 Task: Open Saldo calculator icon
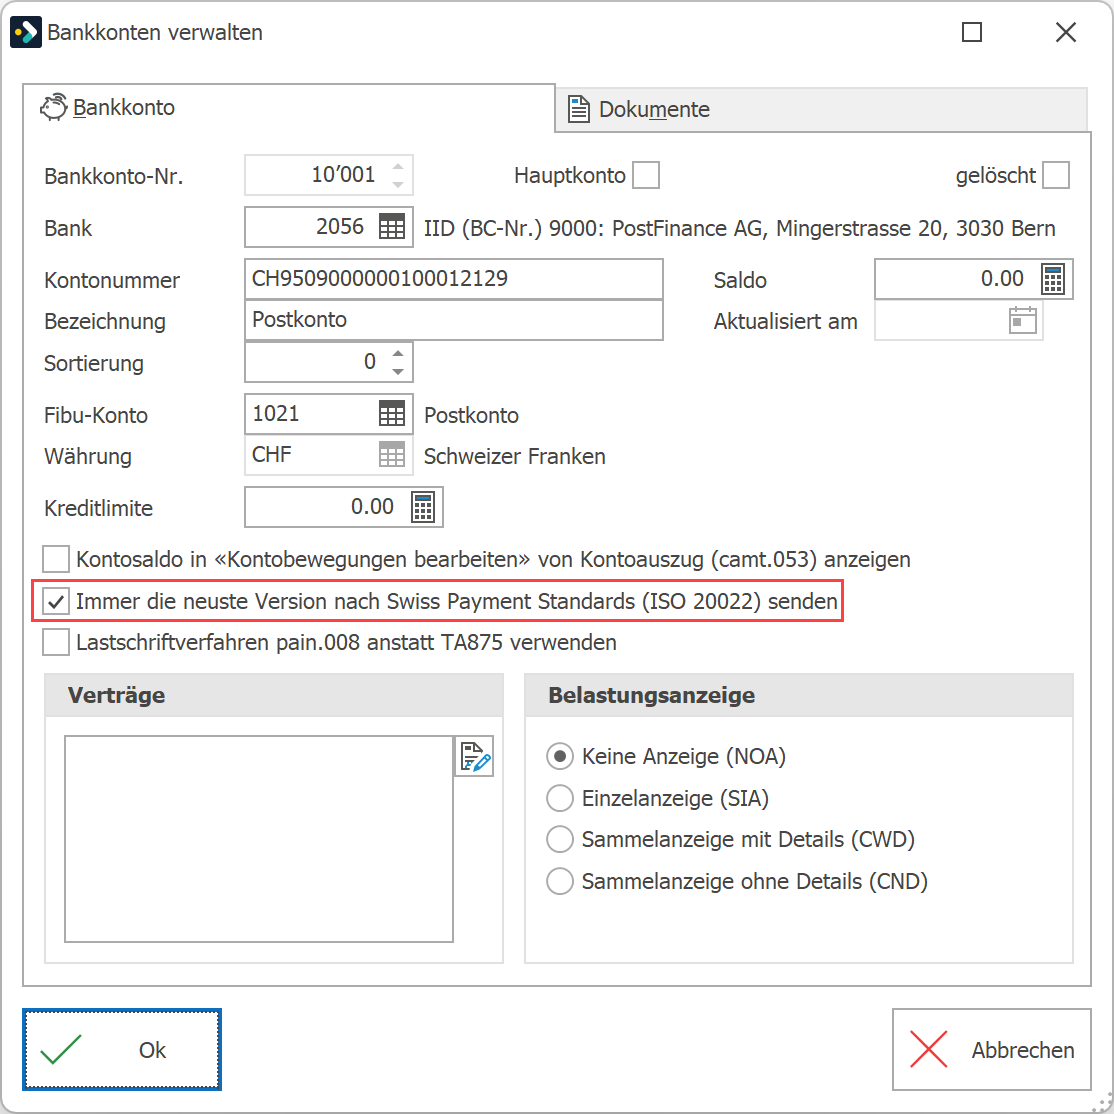tap(1053, 278)
